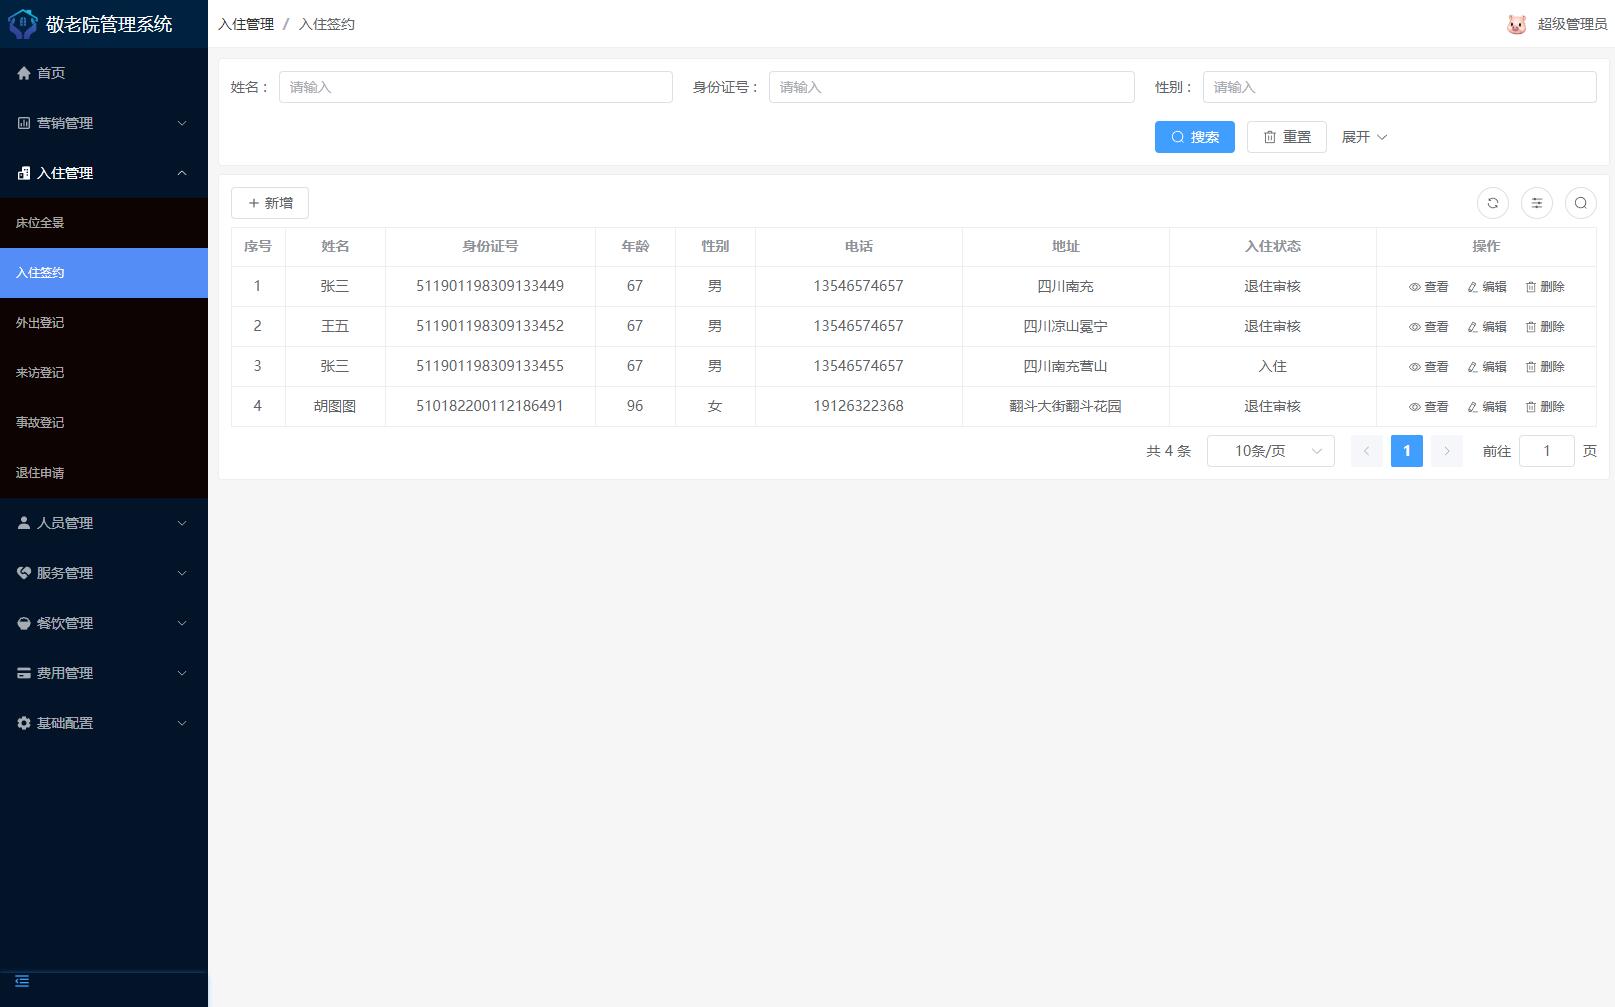The width and height of the screenshot is (1615, 1007).
Task: Expand the 服务管理 menu
Action: [104, 573]
